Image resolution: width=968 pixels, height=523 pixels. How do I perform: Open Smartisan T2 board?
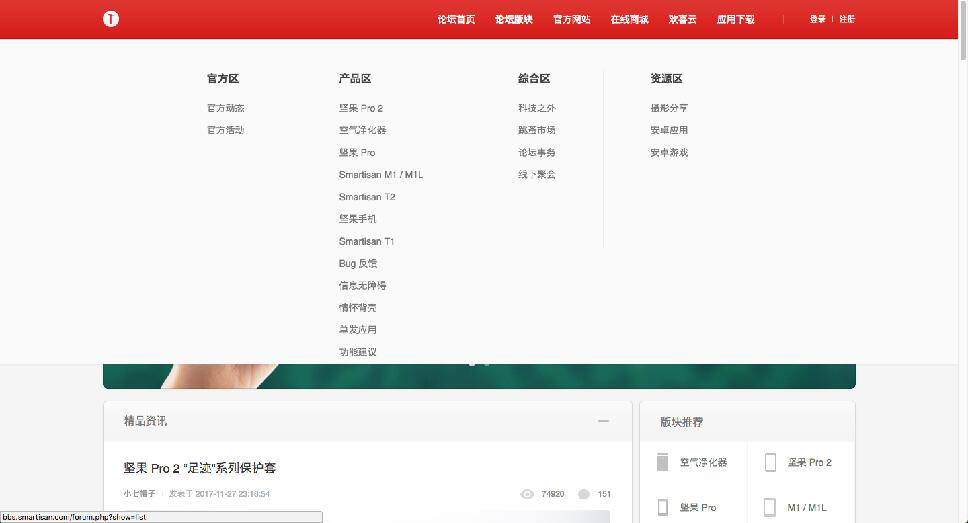tap(367, 197)
